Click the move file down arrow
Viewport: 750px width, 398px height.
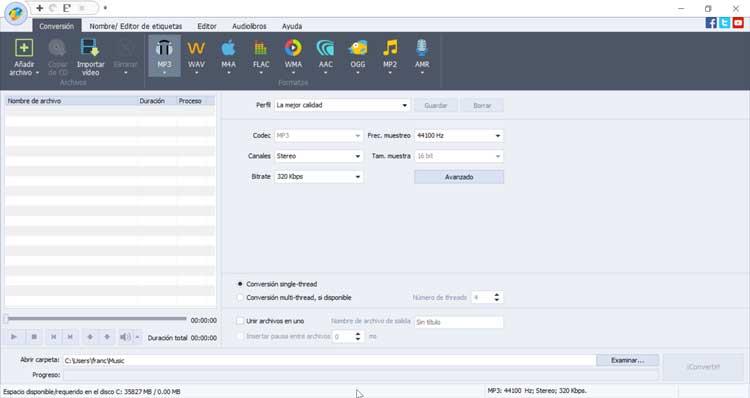(107, 337)
